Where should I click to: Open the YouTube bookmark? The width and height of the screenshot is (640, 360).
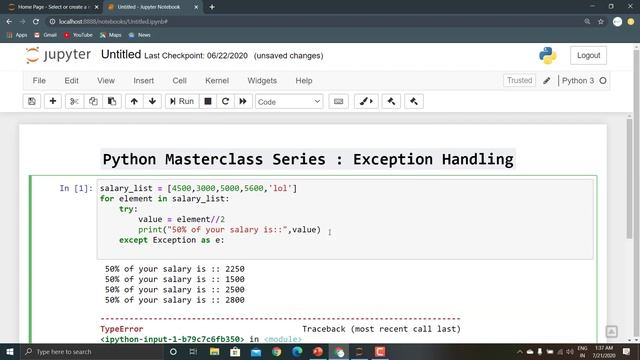78,35
